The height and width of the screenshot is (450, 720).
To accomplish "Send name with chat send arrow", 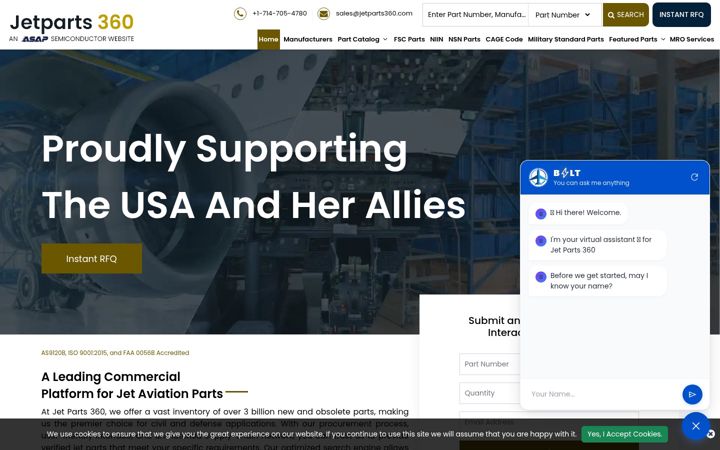I will pos(692,394).
